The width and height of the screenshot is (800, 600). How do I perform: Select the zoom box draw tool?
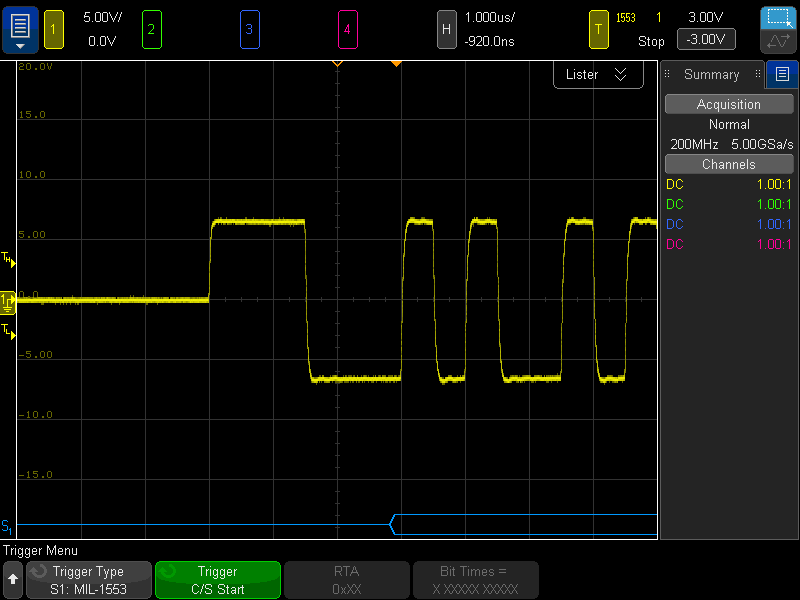(x=778, y=18)
